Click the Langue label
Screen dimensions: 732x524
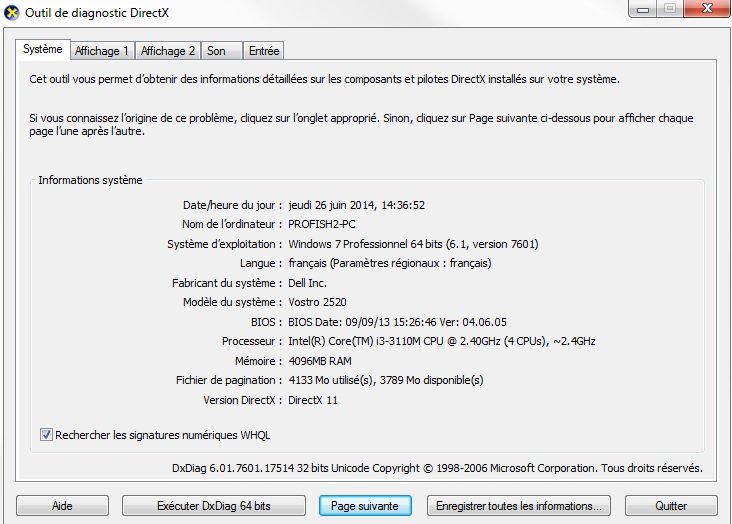(x=261, y=263)
